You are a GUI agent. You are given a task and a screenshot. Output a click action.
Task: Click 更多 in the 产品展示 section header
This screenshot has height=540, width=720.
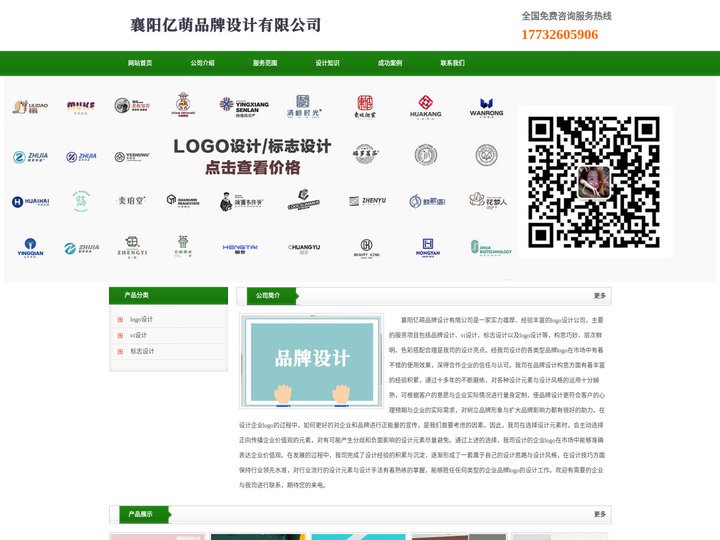[600, 514]
